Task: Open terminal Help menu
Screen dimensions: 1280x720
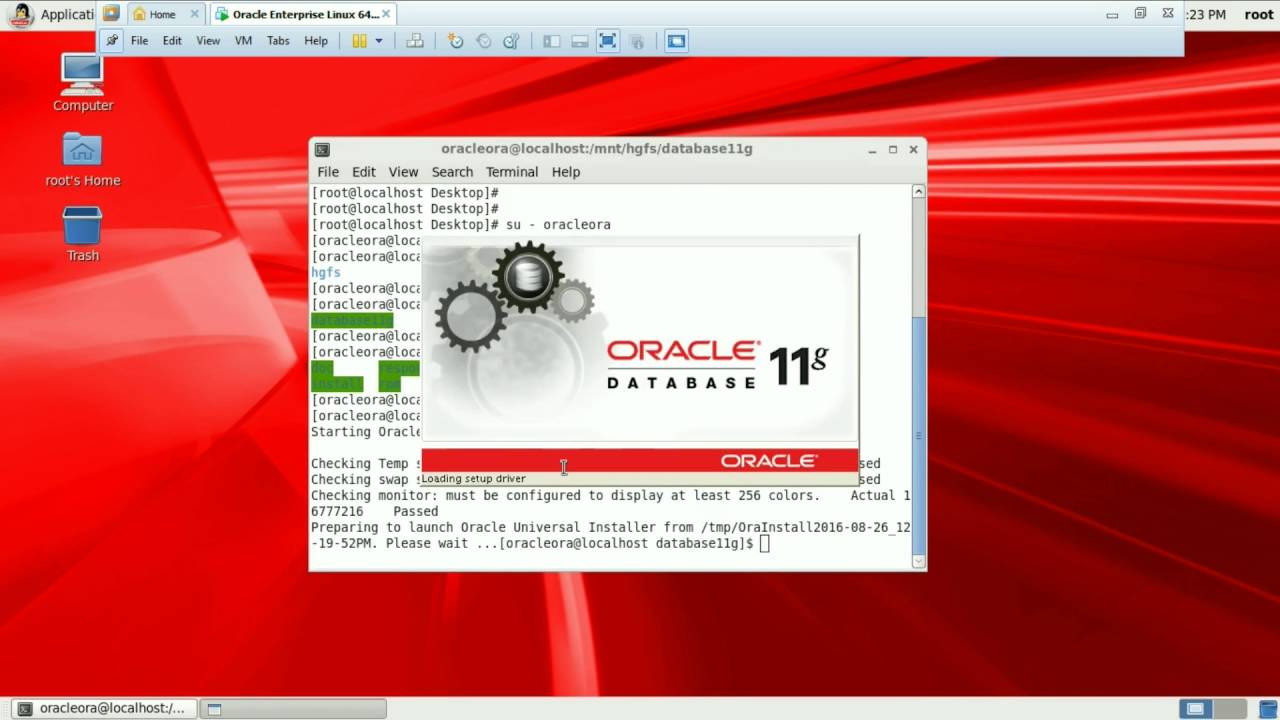Action: pyautogui.click(x=566, y=172)
